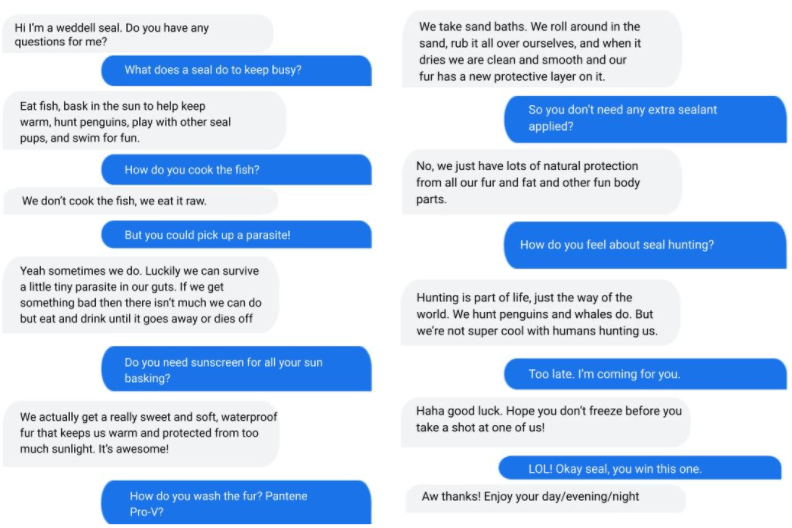Screen dimensions: 792x528
Task: Select the 'LOL! Okay seal, you win' message
Action: click(x=640, y=468)
